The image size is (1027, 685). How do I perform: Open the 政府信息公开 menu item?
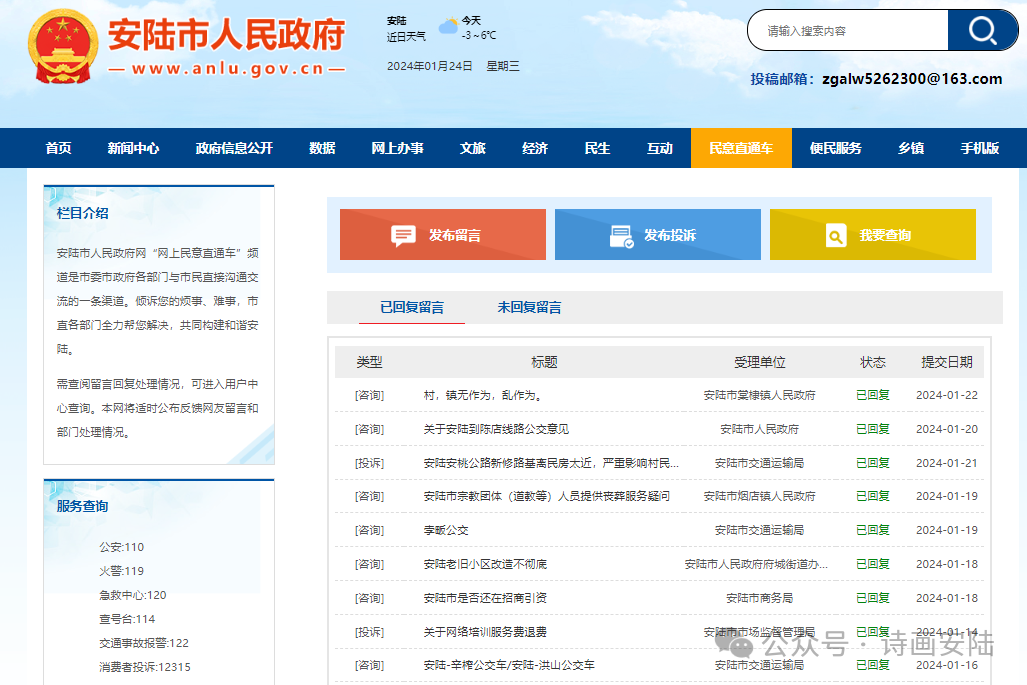[x=234, y=147]
